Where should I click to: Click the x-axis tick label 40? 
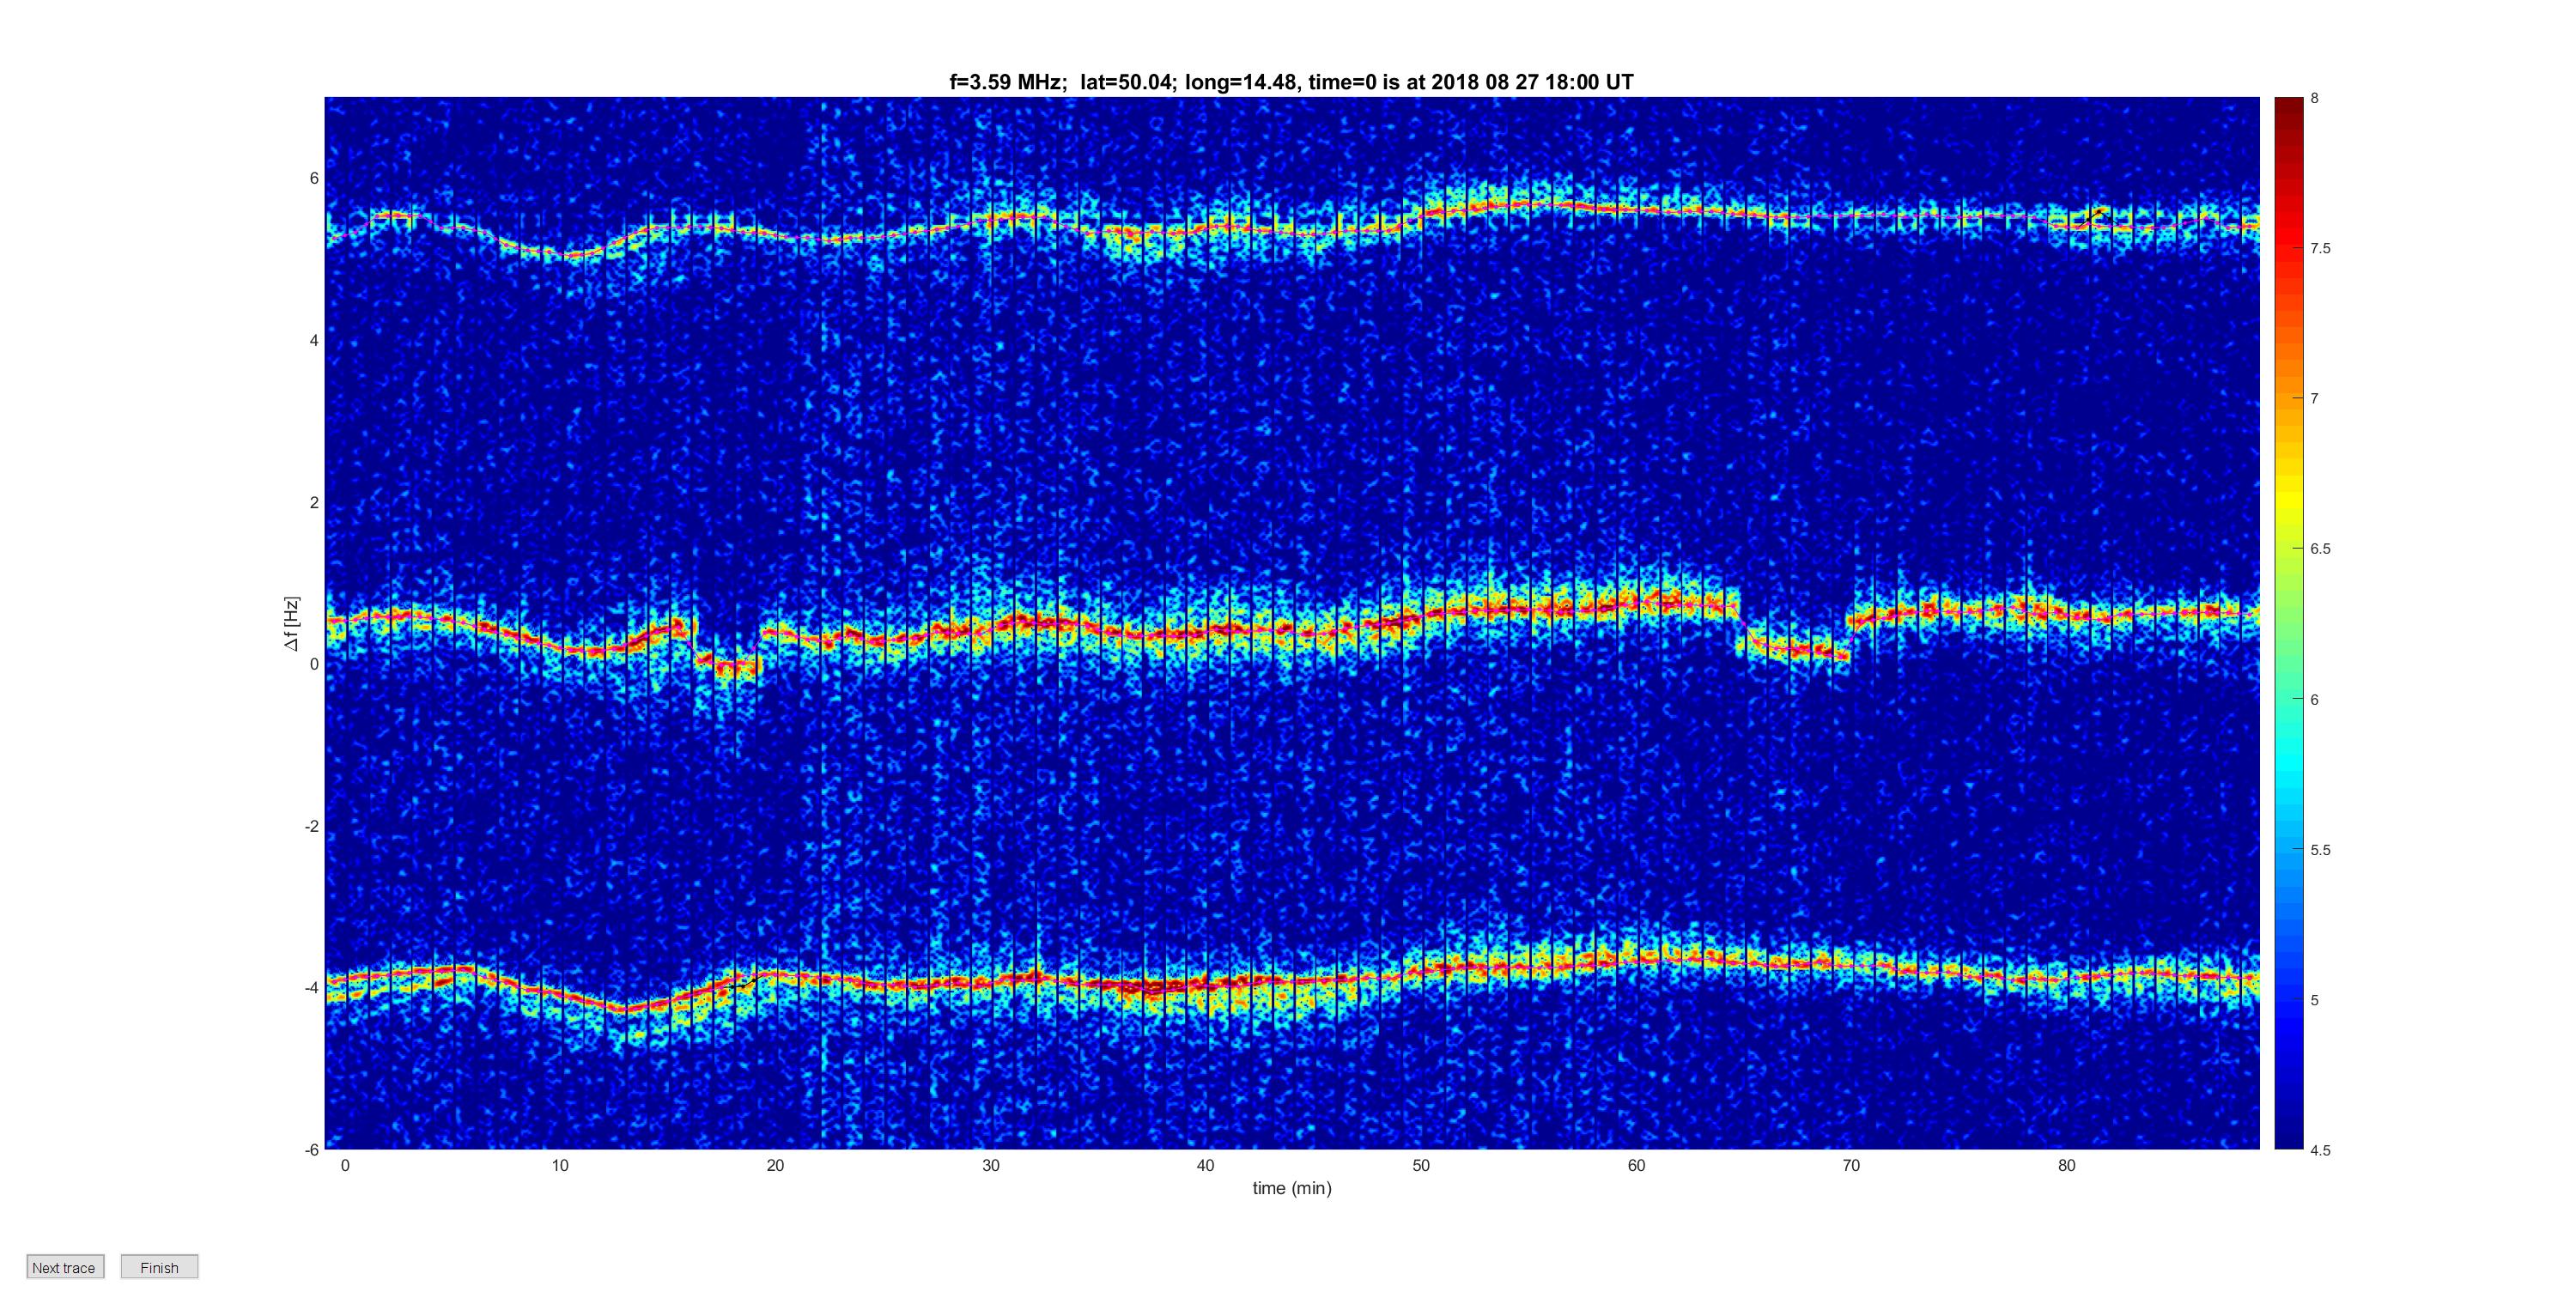(1205, 1165)
